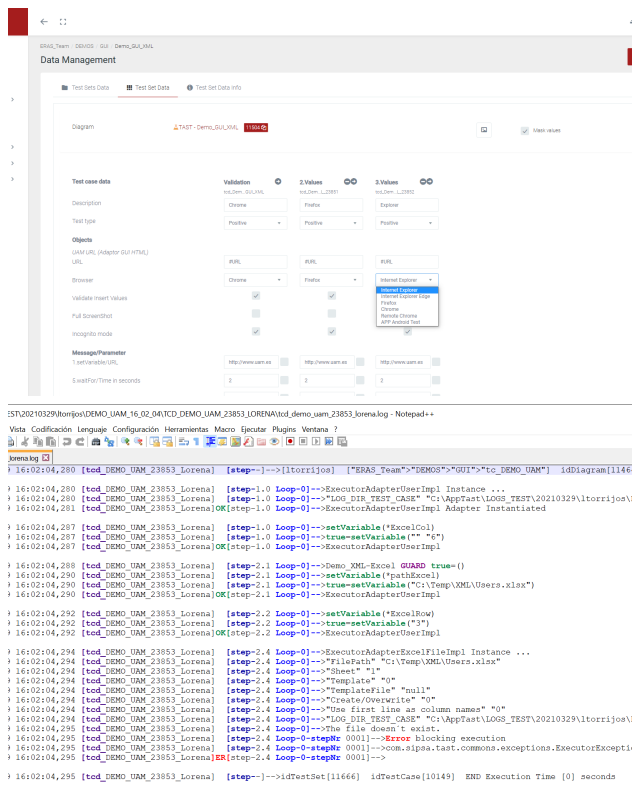The width and height of the screenshot is (640, 800).
Task: Click the record macro button in Notepad++ toolbar
Action: [x=290, y=441]
